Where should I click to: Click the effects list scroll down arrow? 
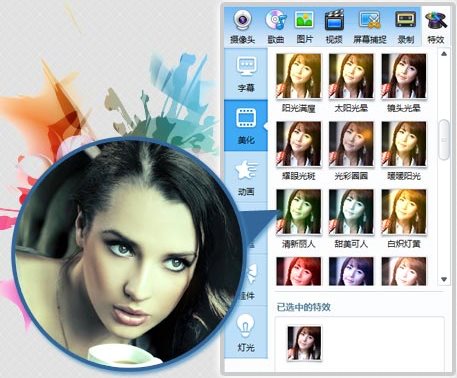coord(444,279)
